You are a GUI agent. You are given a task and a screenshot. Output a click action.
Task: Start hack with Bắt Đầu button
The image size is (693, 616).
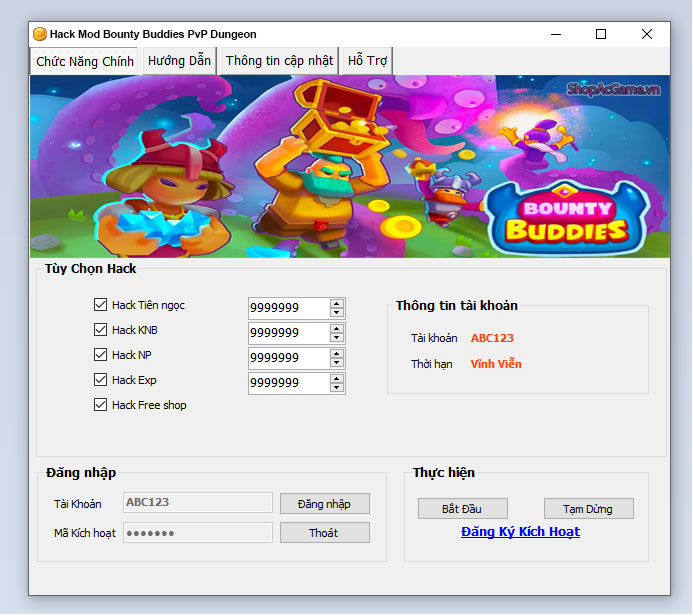[463, 509]
